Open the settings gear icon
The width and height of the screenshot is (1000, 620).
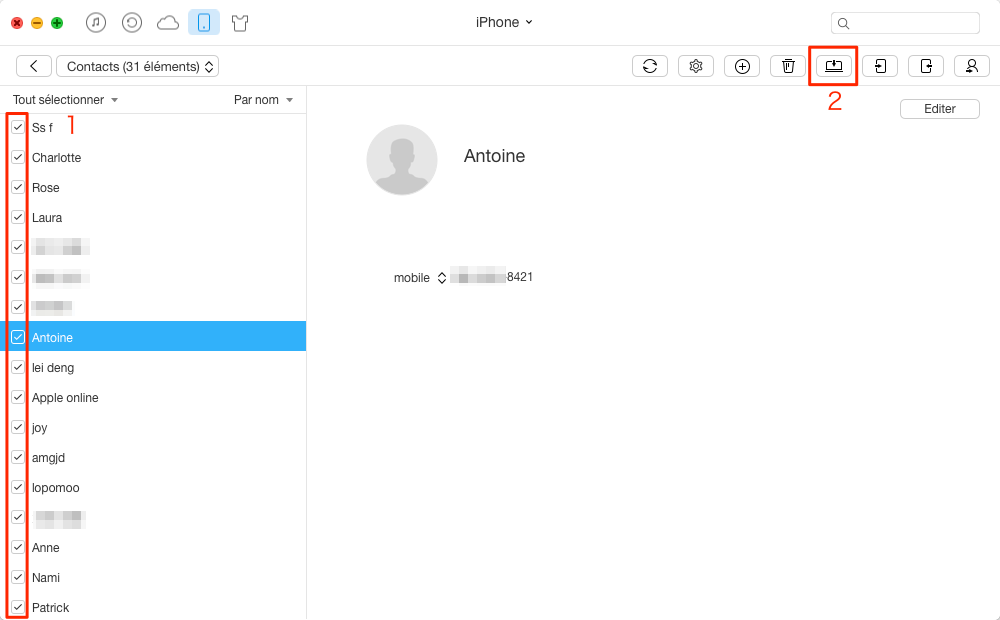click(x=696, y=66)
